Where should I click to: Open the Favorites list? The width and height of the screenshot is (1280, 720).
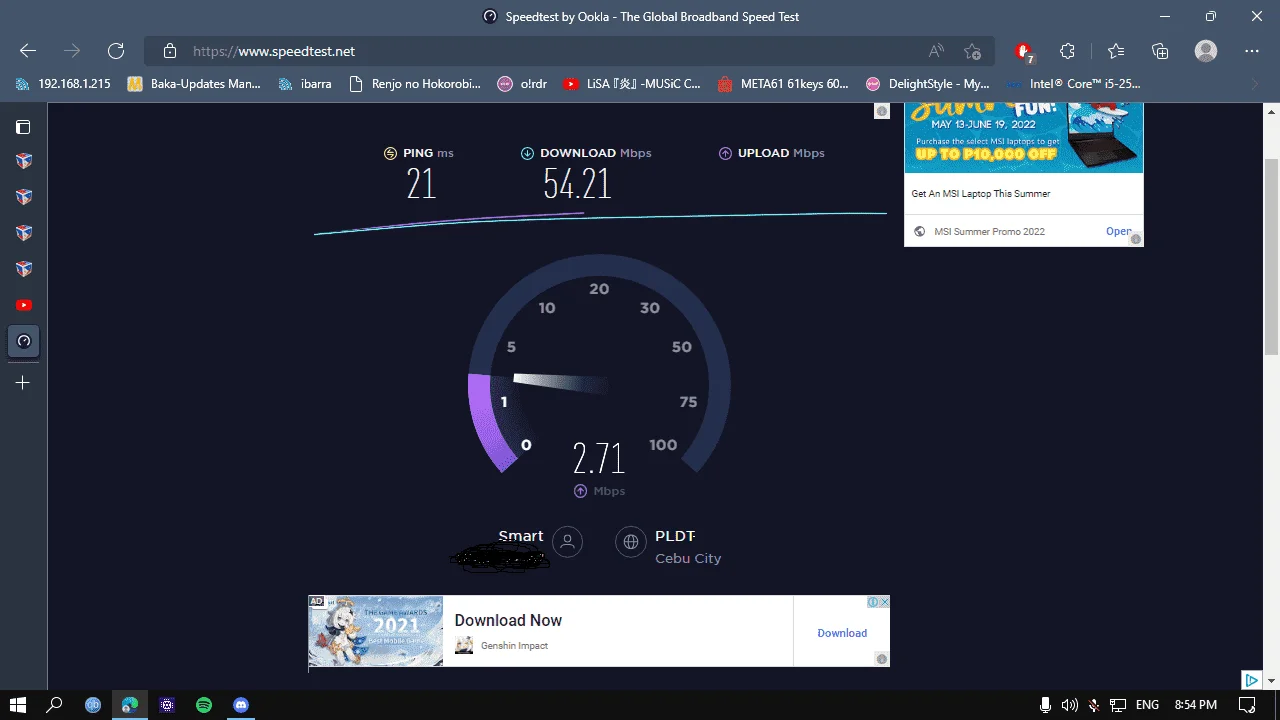coord(1116,51)
